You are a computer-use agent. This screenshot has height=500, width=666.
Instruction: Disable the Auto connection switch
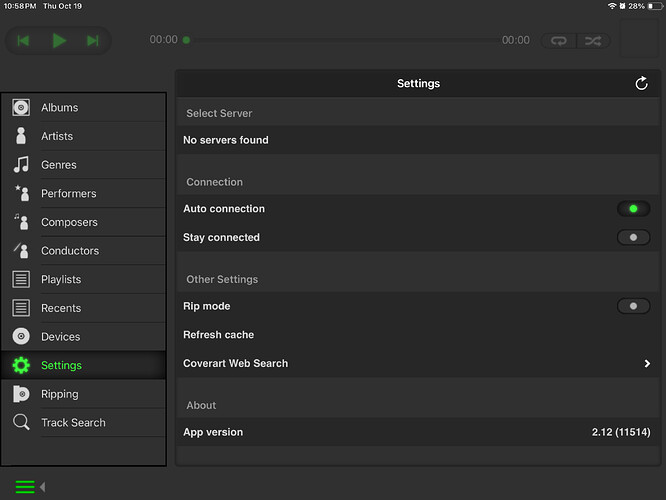[x=633, y=209]
